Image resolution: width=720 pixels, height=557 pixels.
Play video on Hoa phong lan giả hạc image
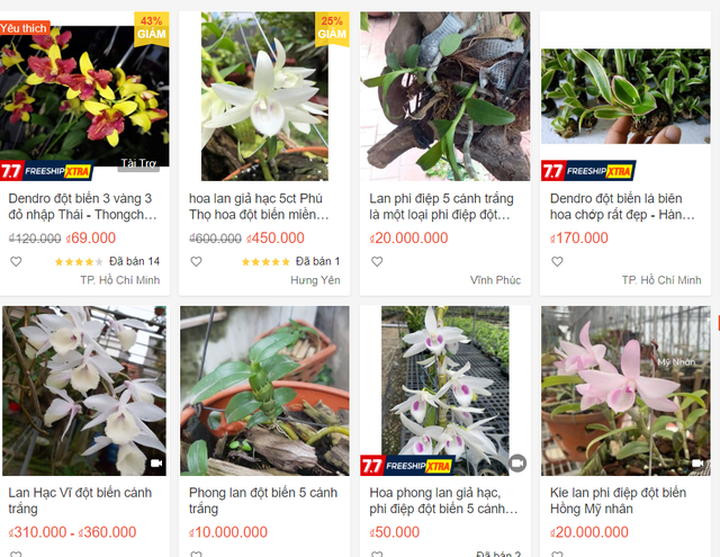pyautogui.click(x=518, y=463)
